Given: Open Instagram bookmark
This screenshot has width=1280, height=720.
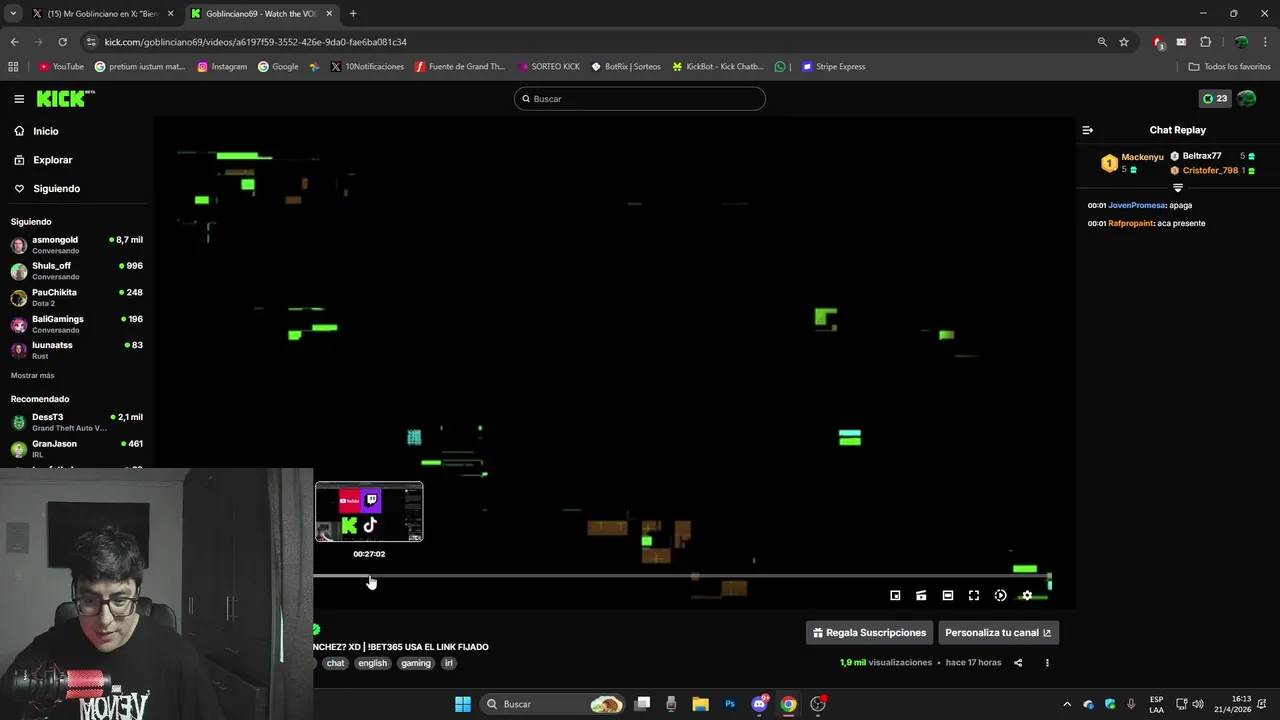Looking at the screenshot, I should click(222, 67).
